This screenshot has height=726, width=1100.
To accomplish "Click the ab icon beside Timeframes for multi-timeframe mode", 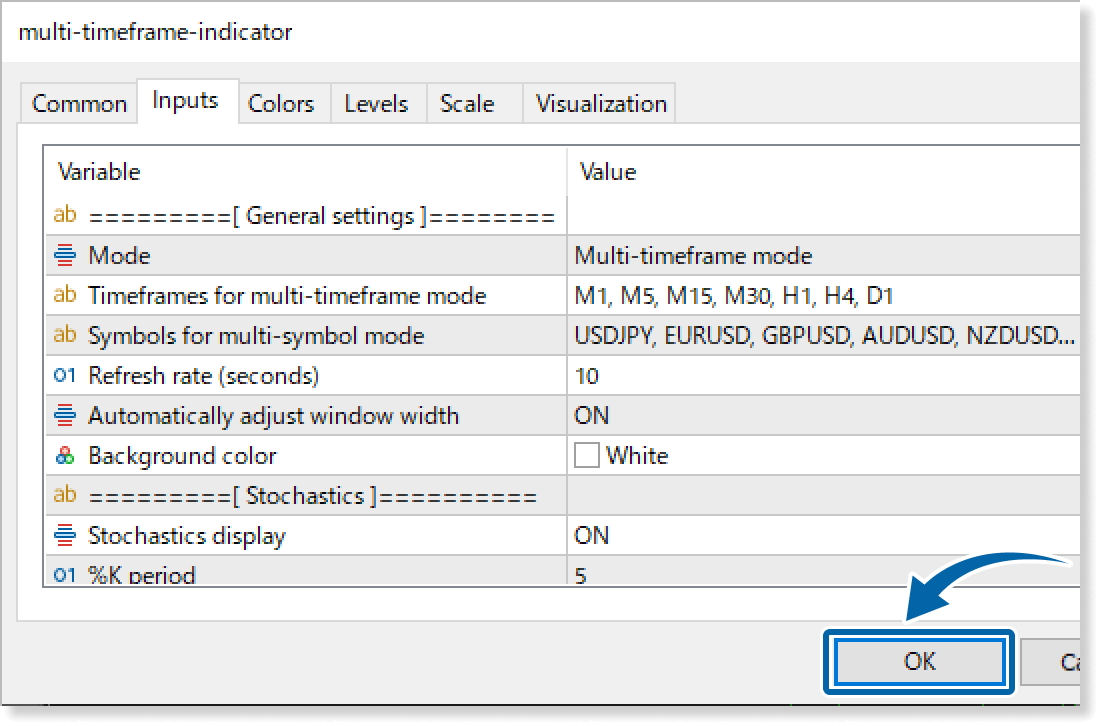I will [65, 295].
